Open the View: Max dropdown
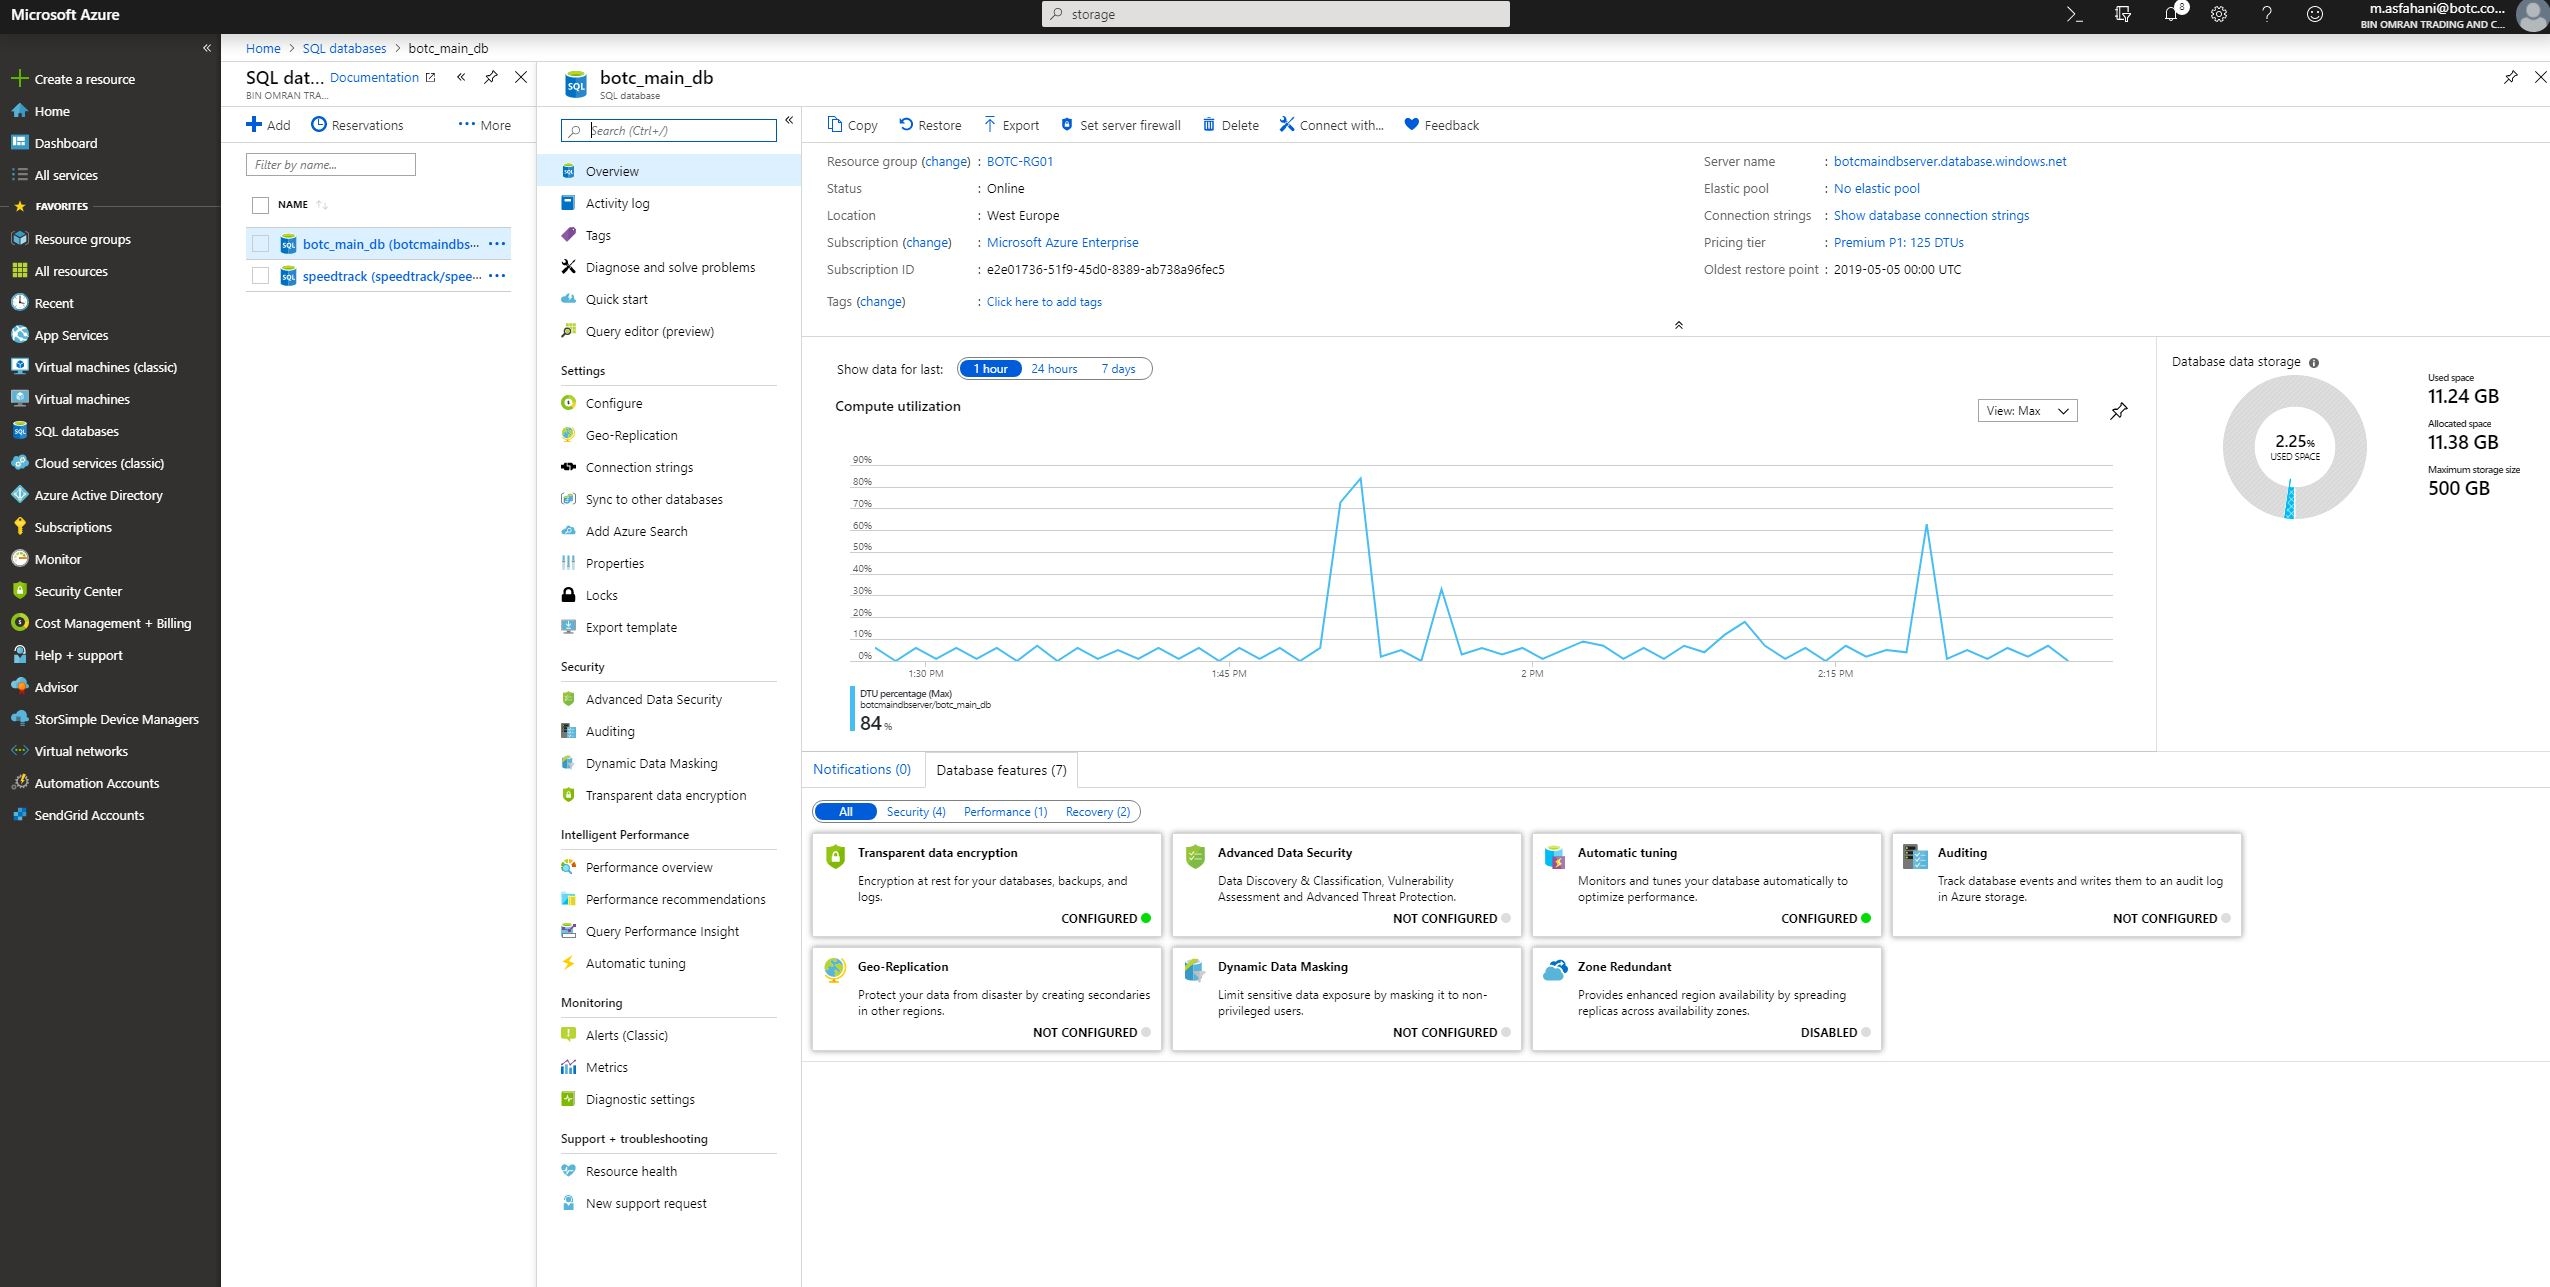The width and height of the screenshot is (2550, 1287). pos(2027,411)
